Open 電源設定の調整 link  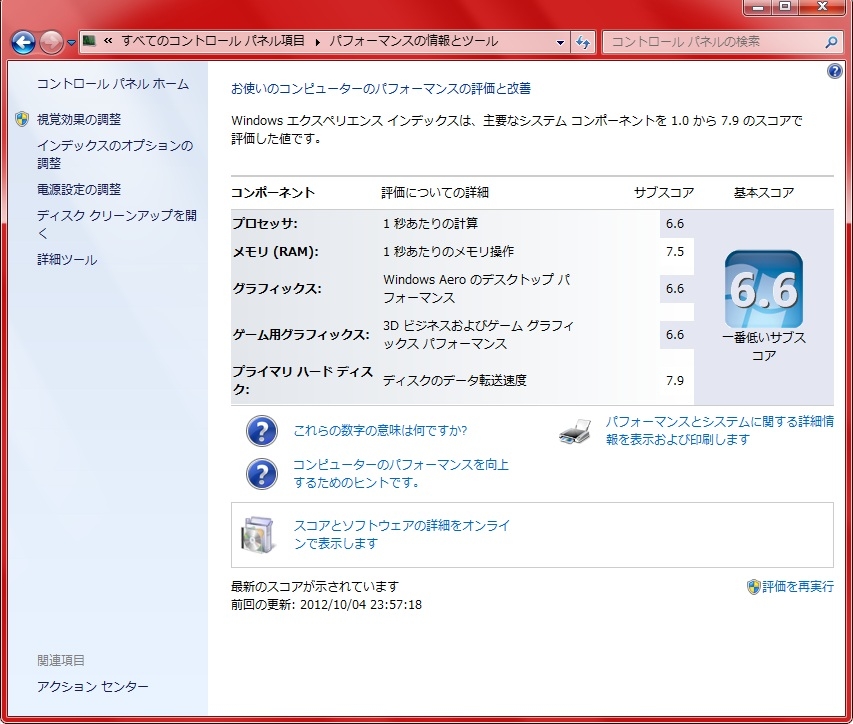[79, 189]
